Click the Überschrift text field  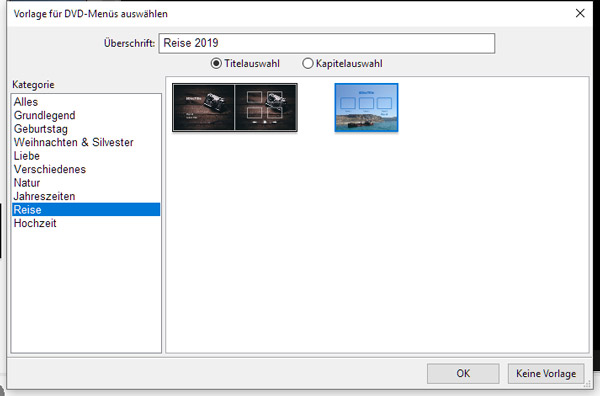pyautogui.click(x=327, y=43)
